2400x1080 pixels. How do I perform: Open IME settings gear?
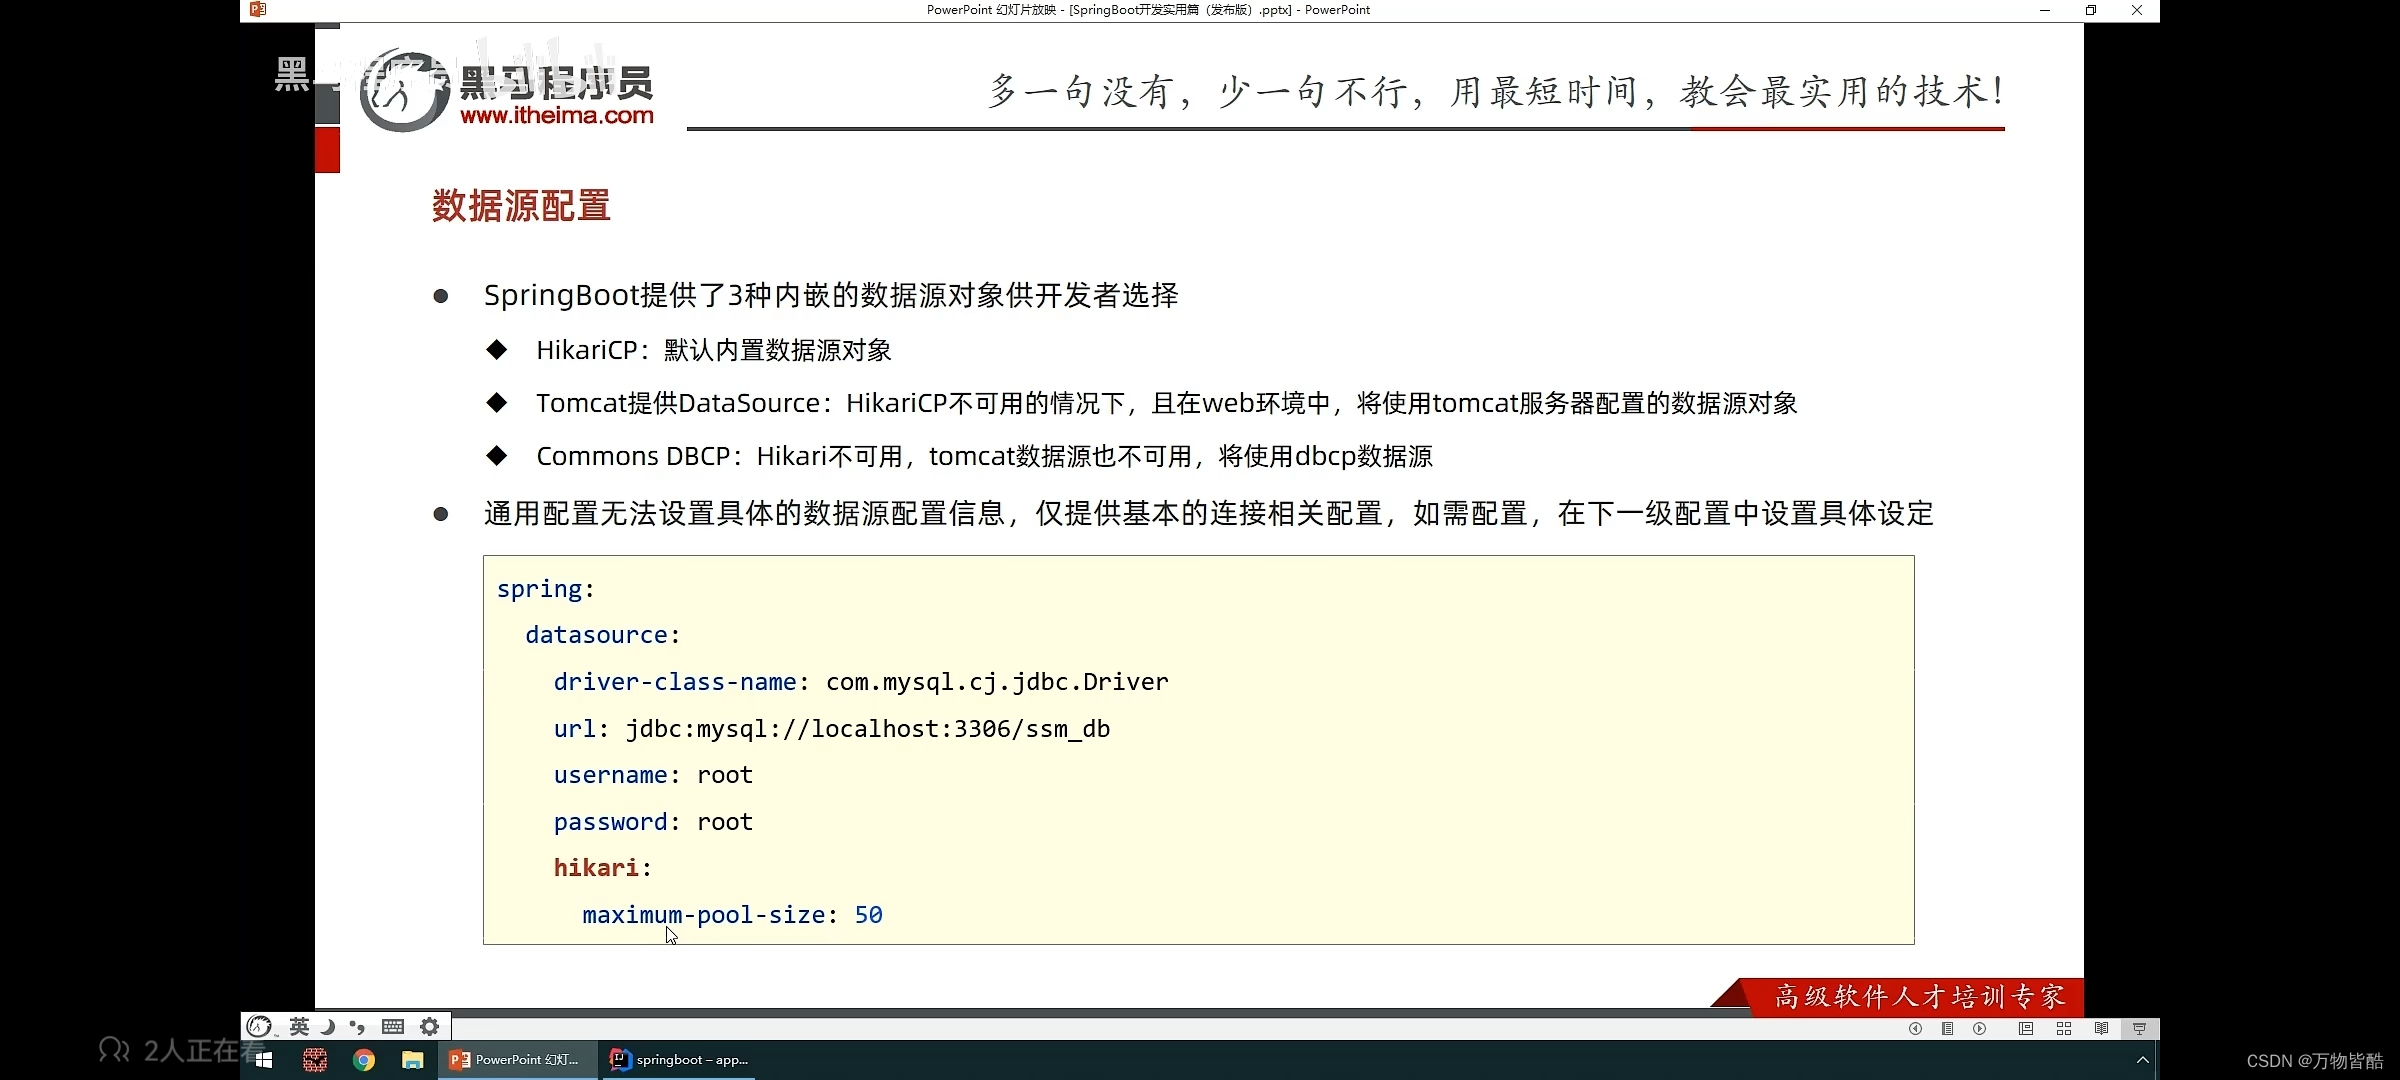click(x=430, y=1026)
